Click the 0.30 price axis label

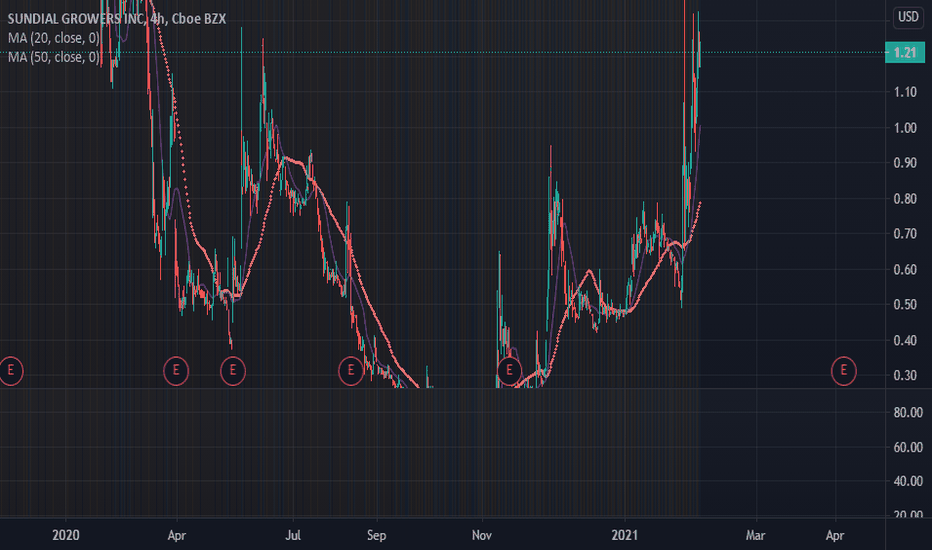[905, 375]
